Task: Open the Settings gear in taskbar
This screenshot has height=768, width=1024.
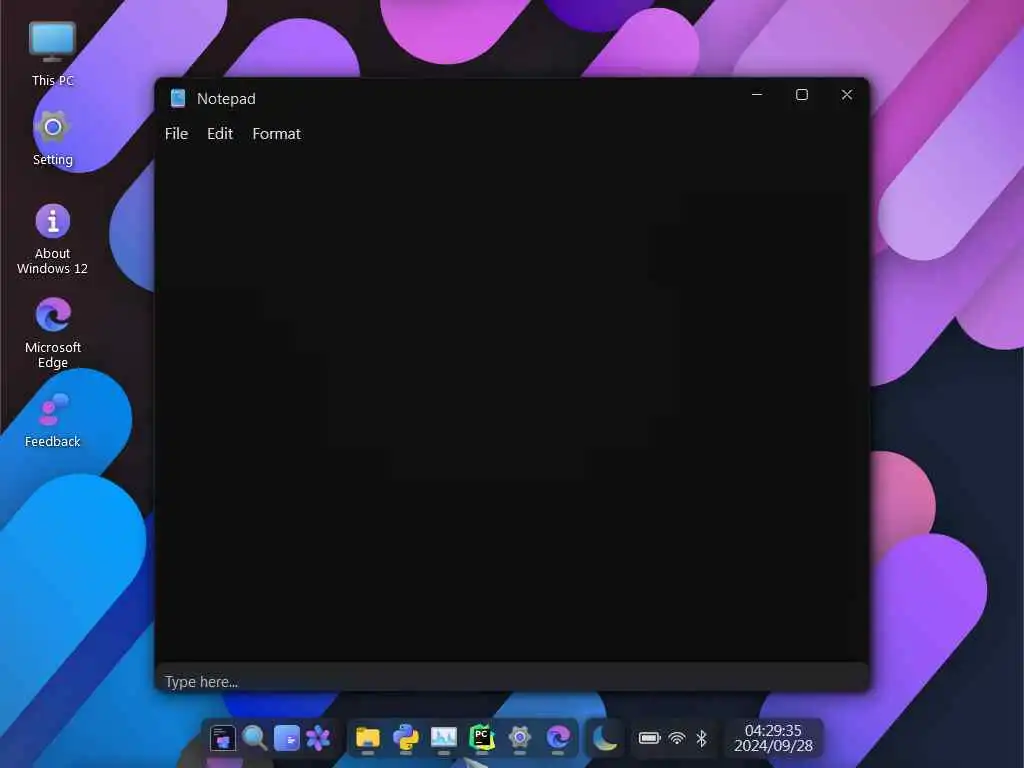Action: [520, 738]
